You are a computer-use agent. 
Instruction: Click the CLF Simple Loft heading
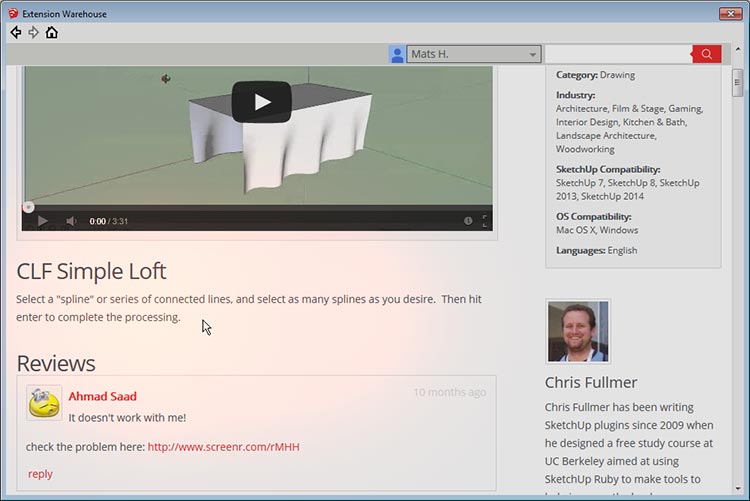click(91, 271)
